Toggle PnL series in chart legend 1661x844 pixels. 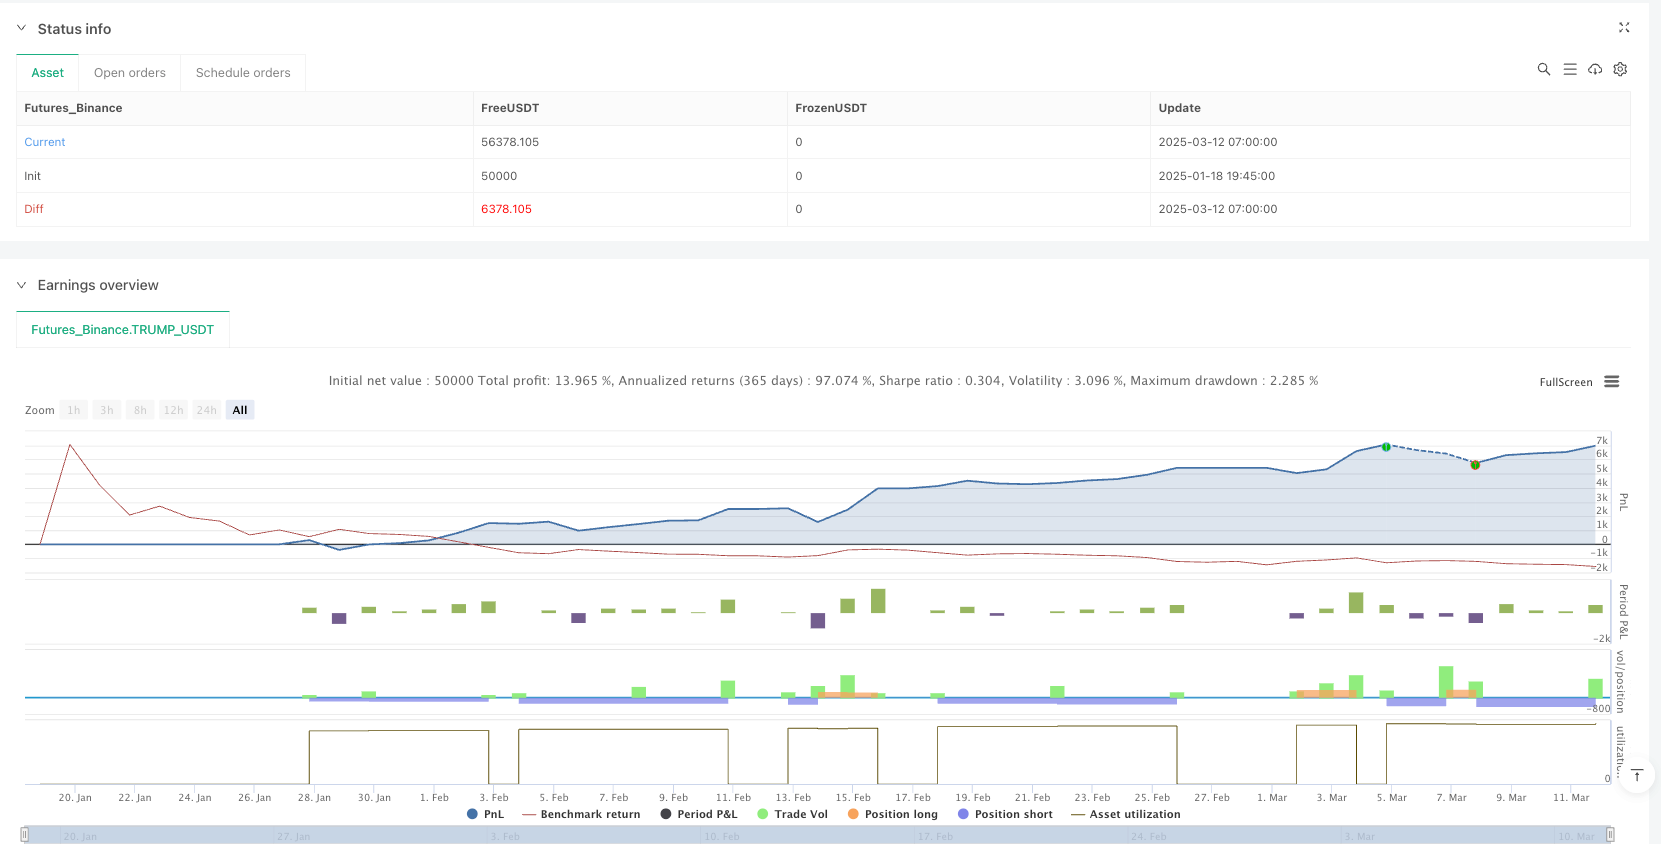coord(486,814)
